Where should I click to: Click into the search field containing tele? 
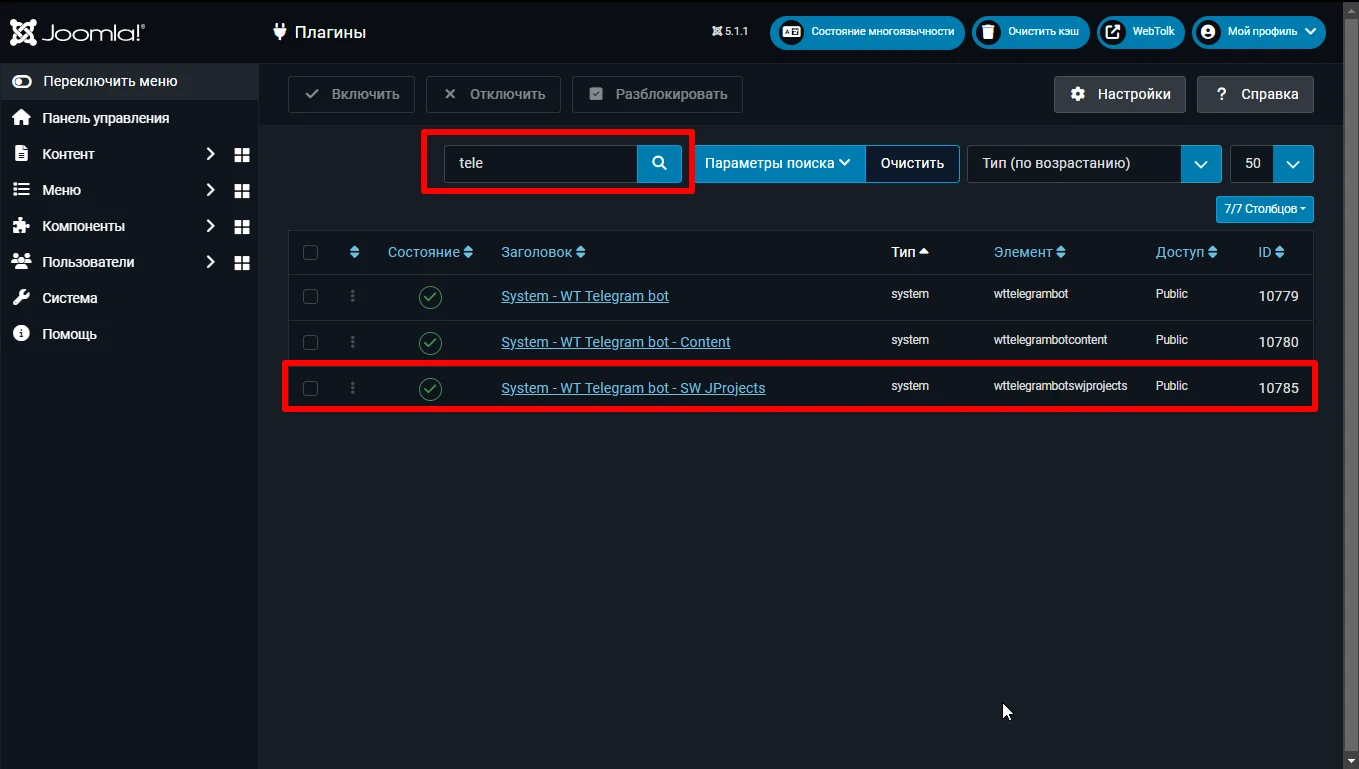[540, 164]
